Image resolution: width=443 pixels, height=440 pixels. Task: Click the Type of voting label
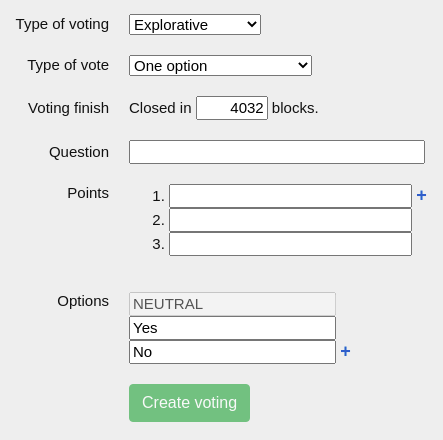(62, 25)
